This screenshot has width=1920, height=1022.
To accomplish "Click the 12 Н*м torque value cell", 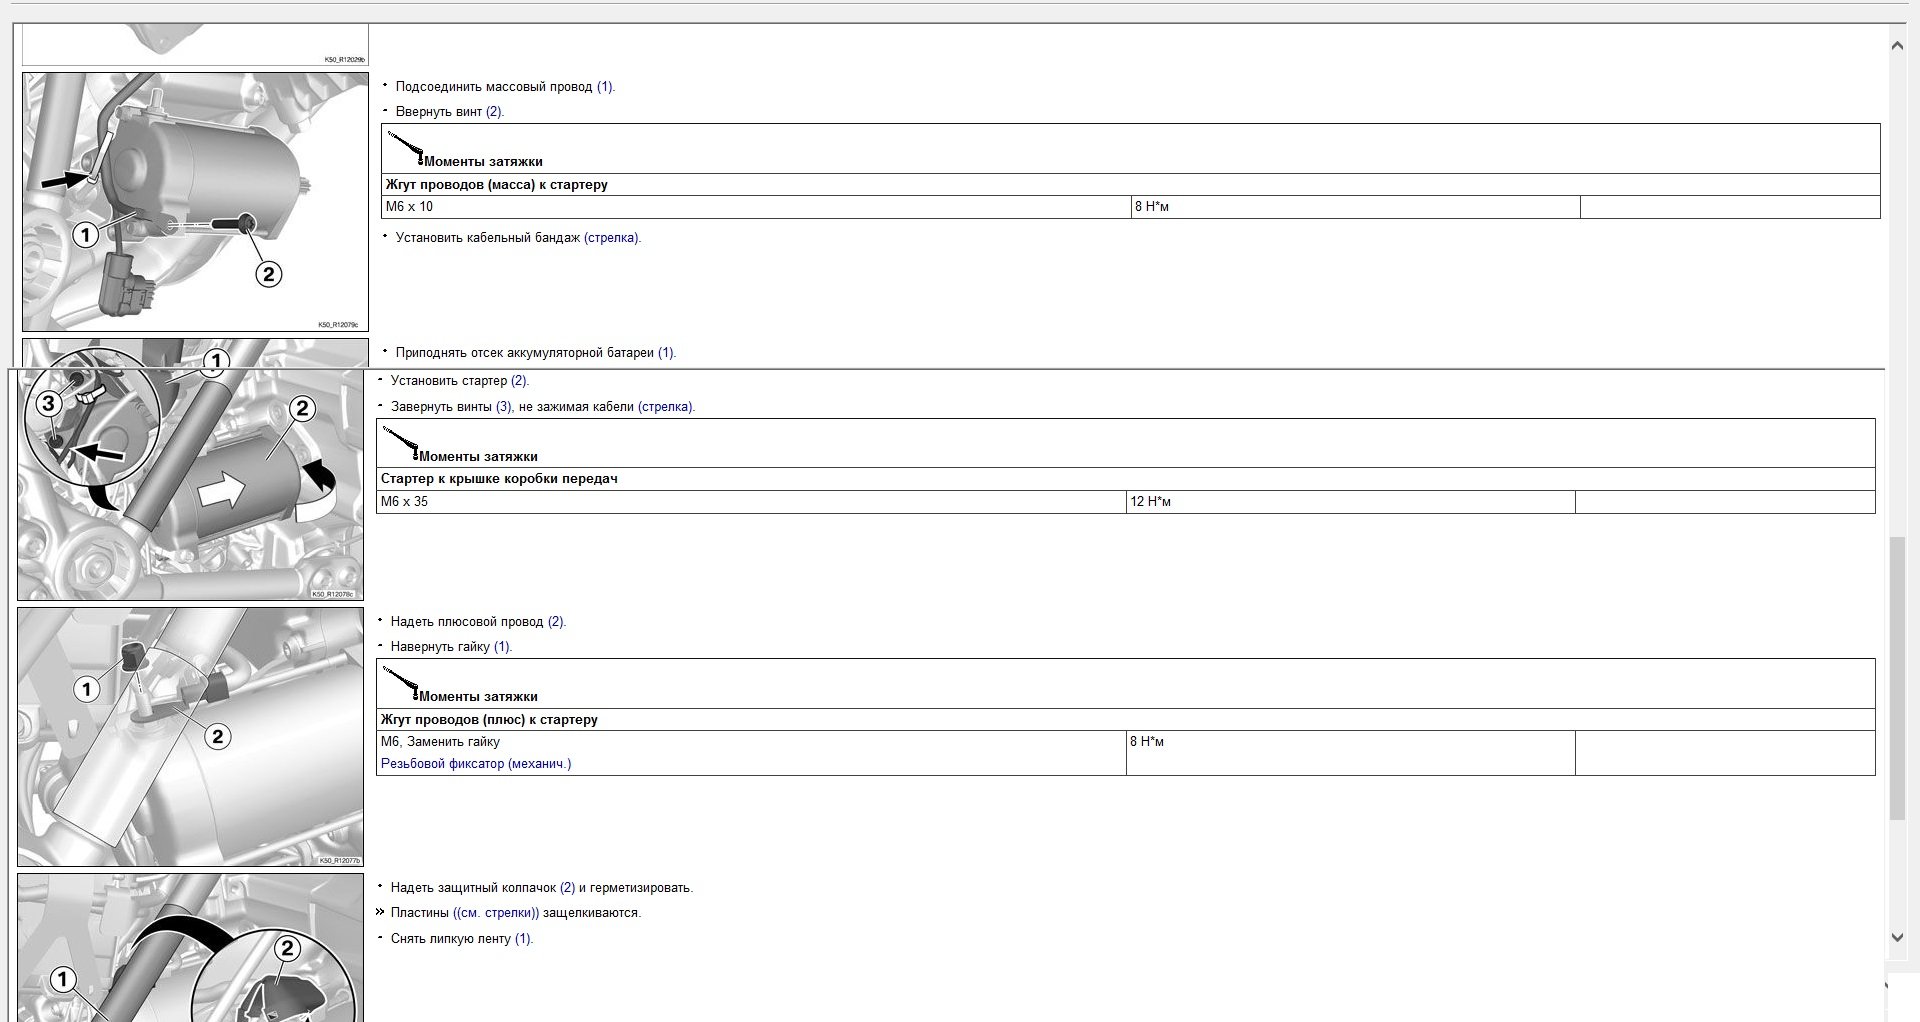I will (x=1349, y=502).
